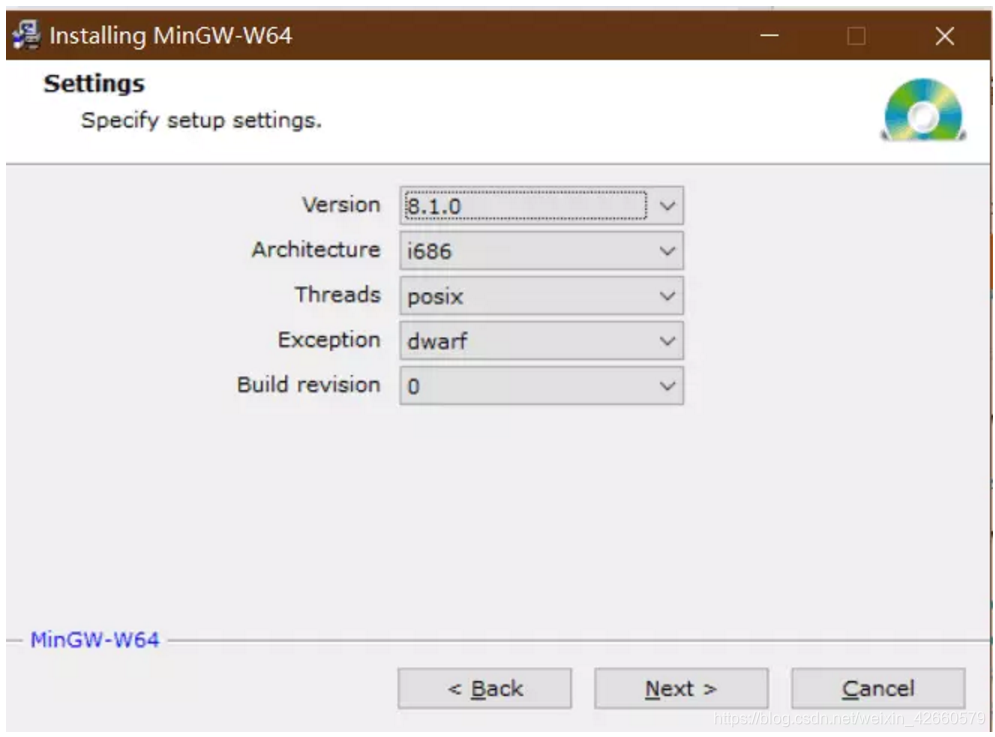Click the setup disc icon
The image size is (995, 737).
click(923, 109)
